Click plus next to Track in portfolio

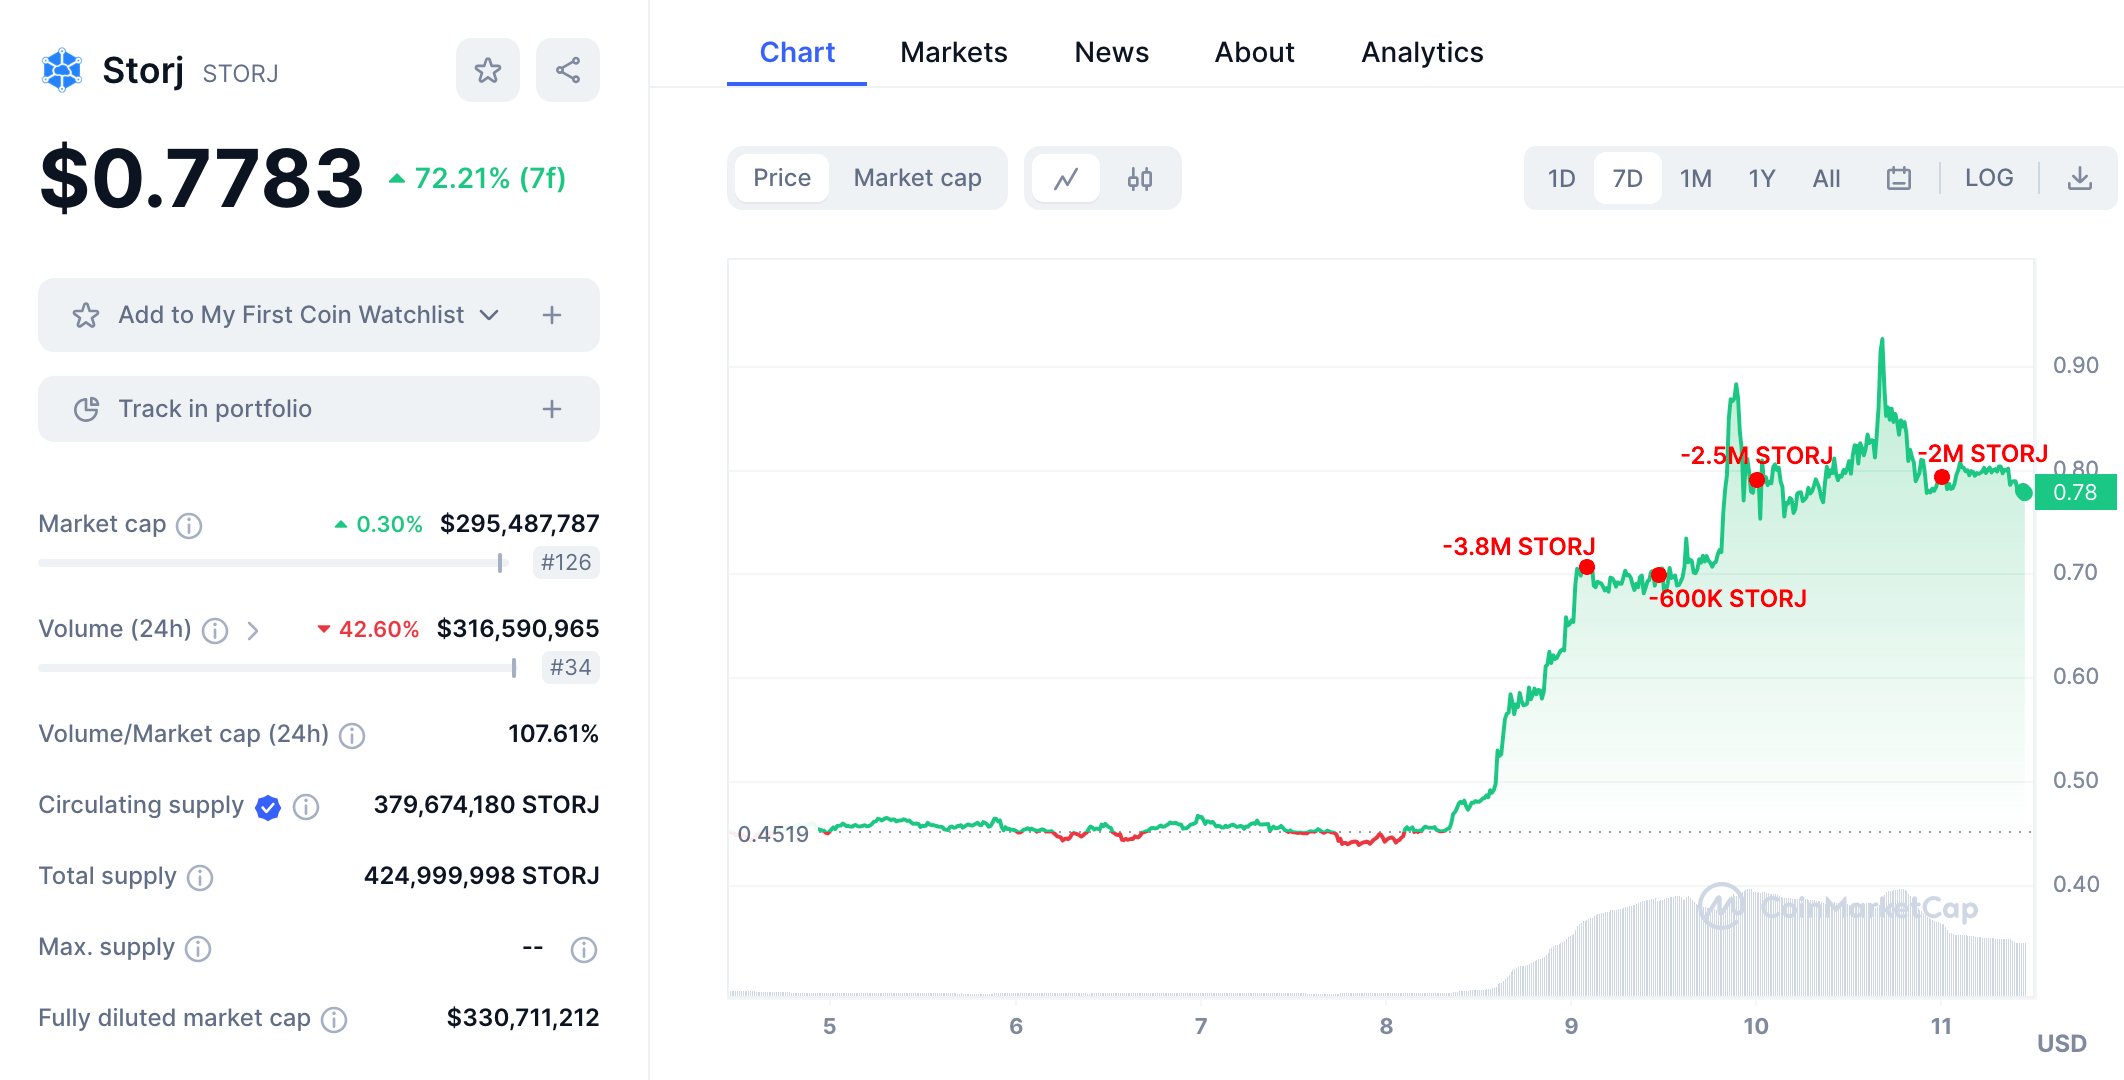tap(551, 409)
